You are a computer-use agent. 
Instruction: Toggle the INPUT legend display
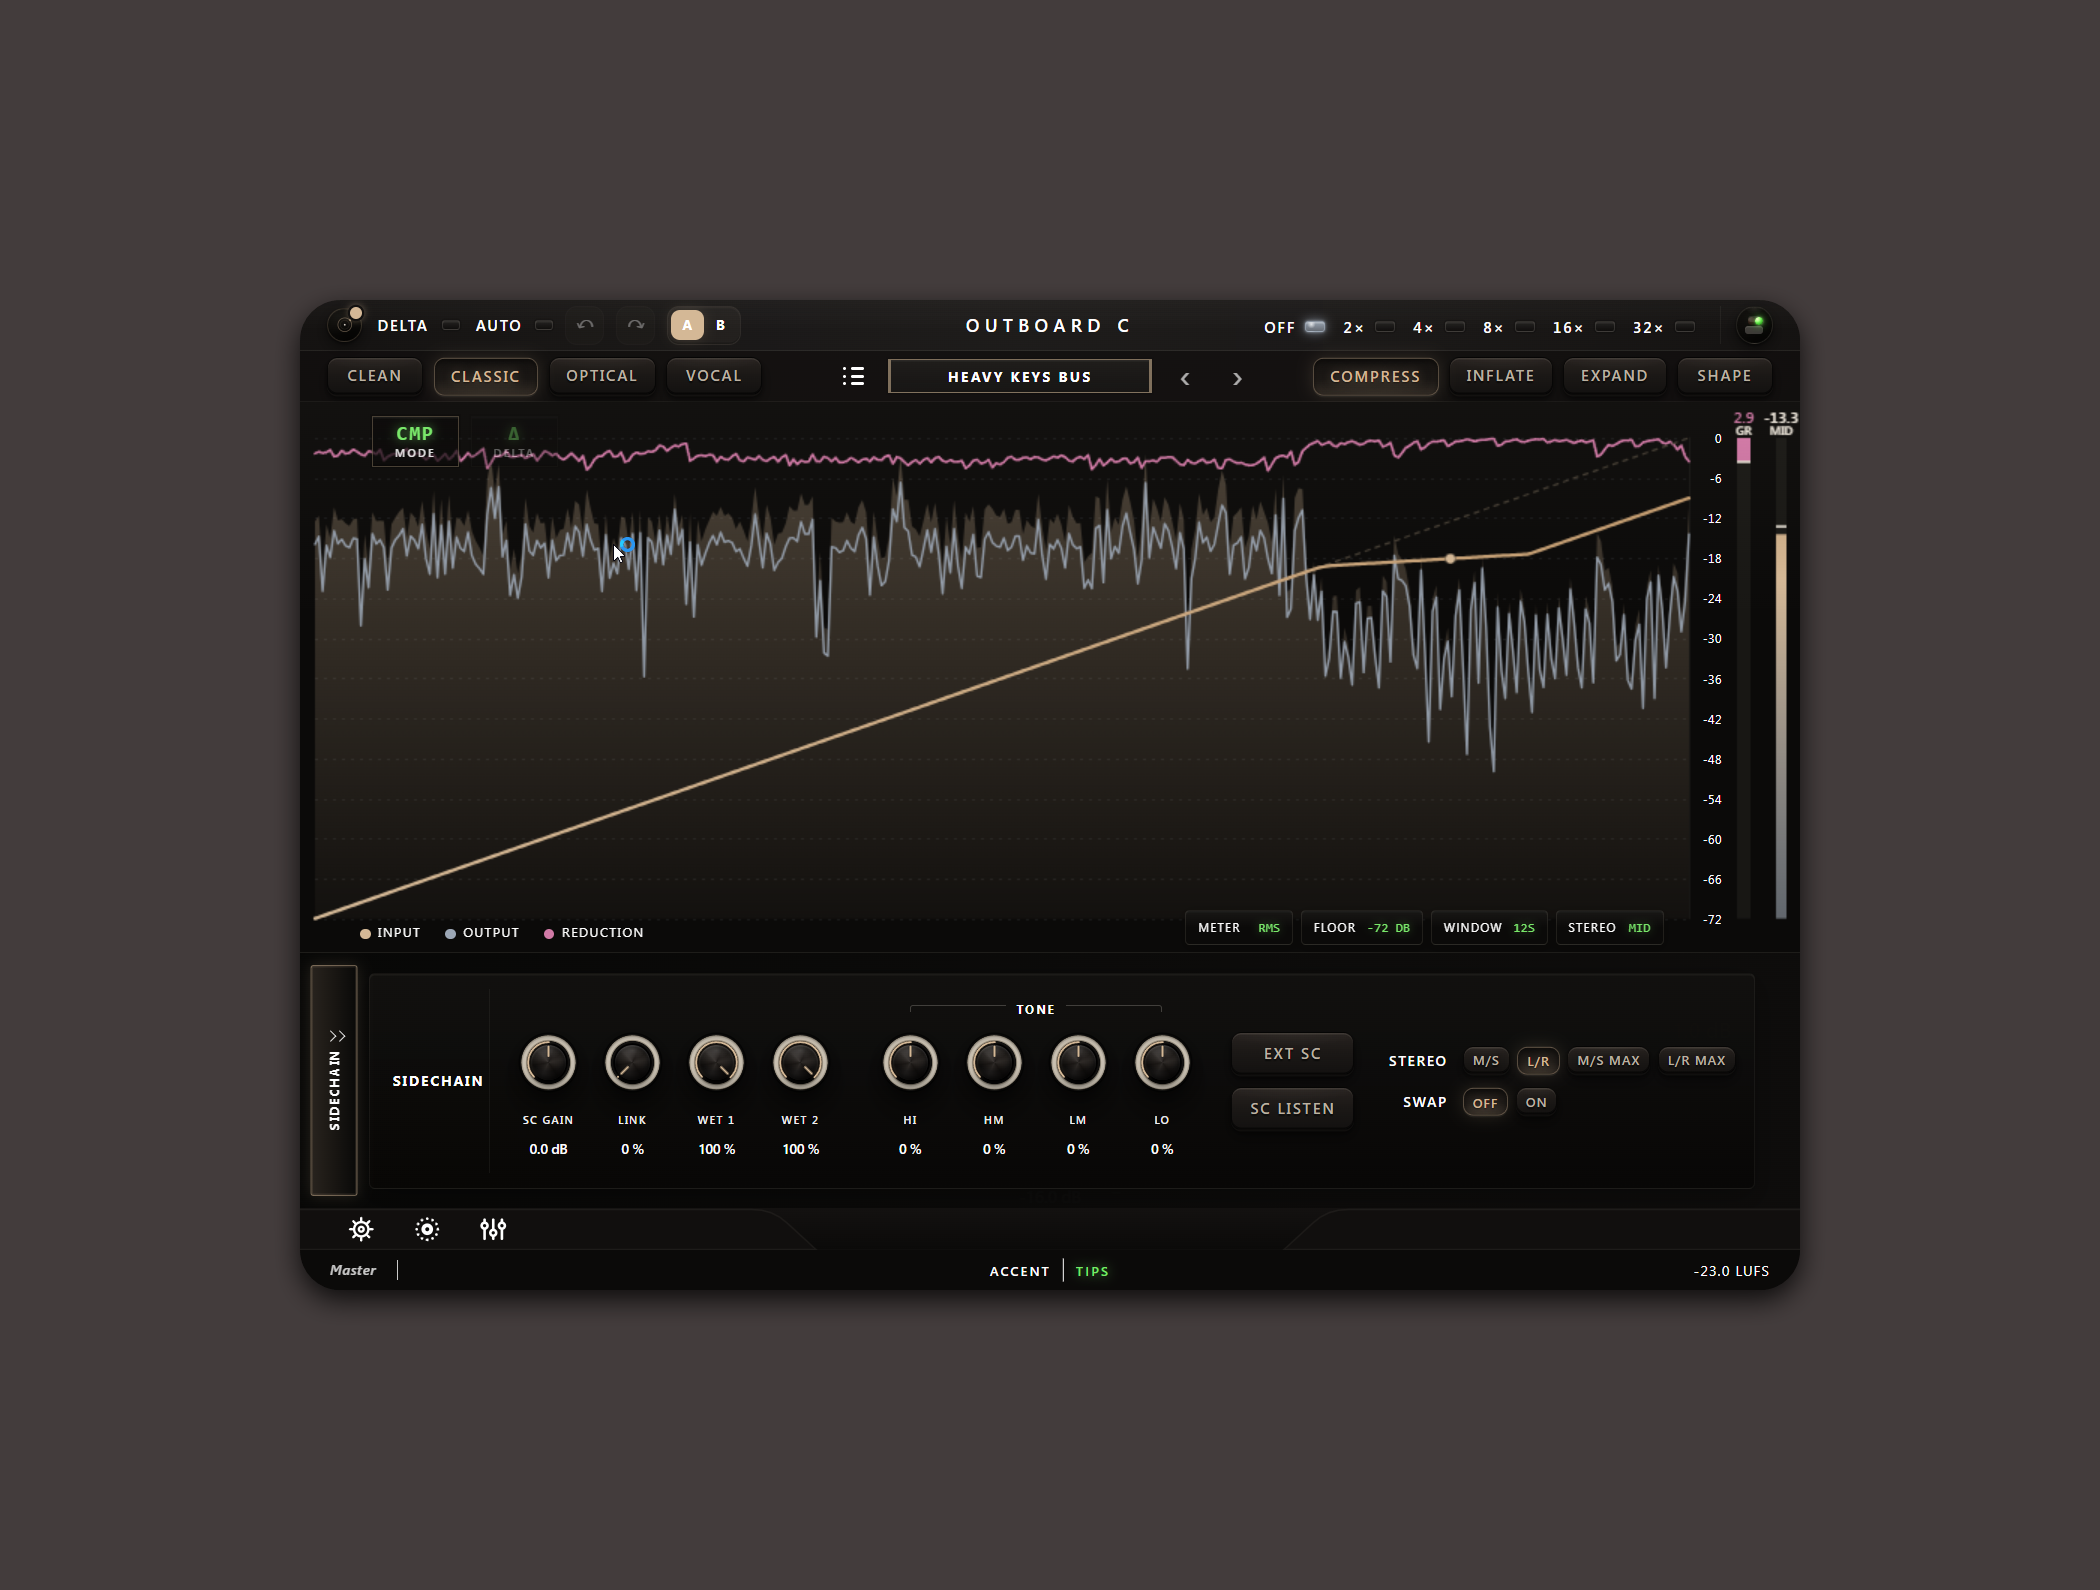tap(390, 933)
